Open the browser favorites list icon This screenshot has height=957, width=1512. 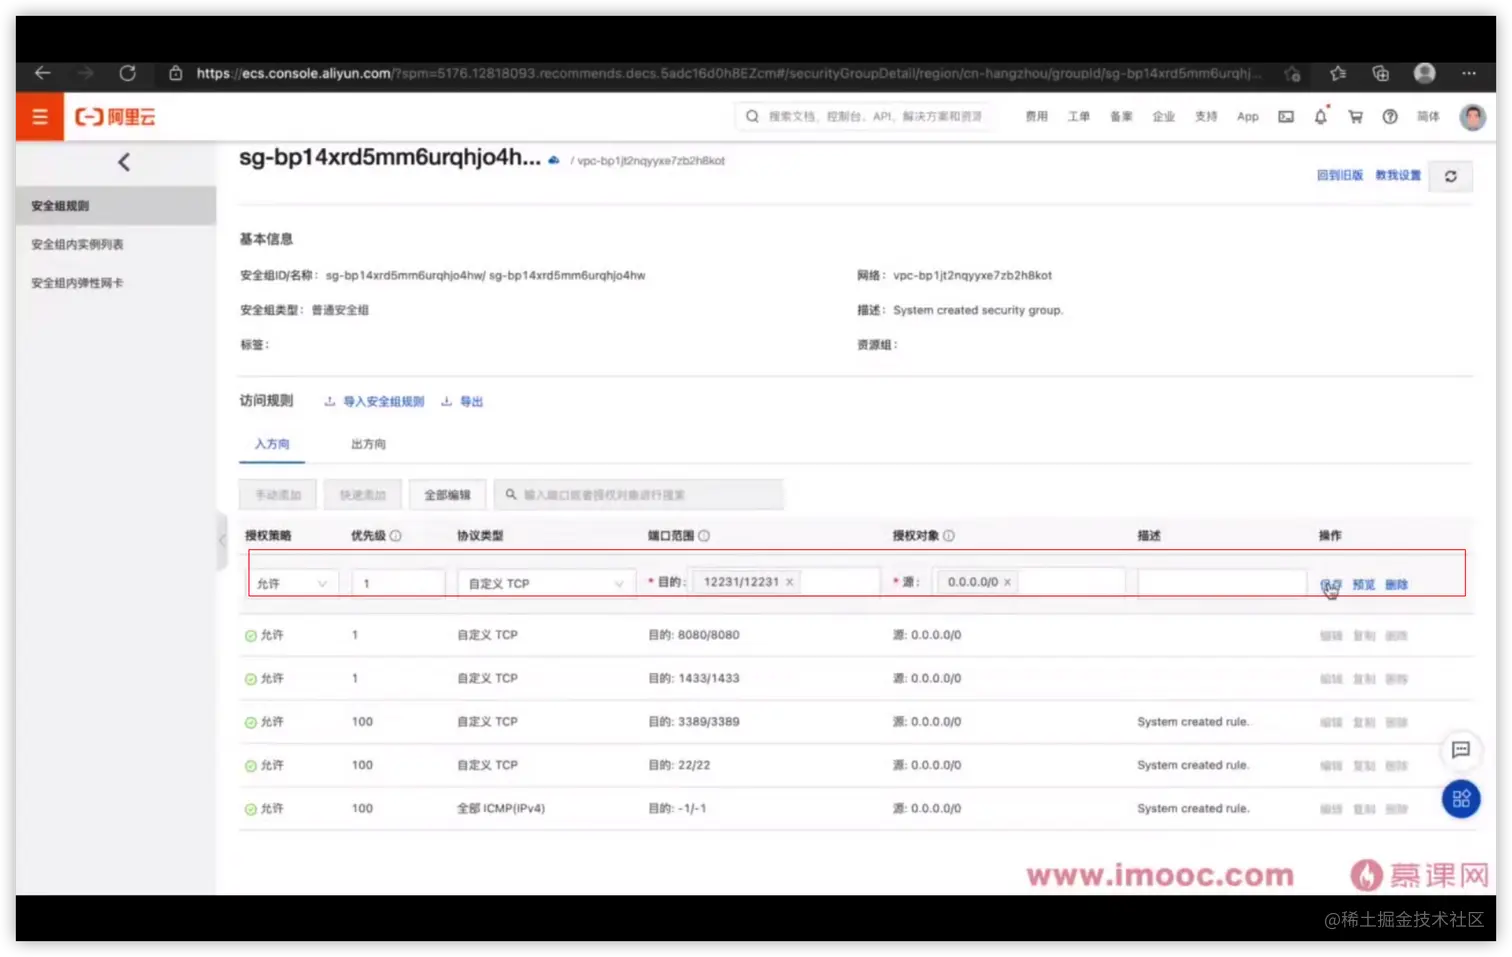click(1338, 73)
